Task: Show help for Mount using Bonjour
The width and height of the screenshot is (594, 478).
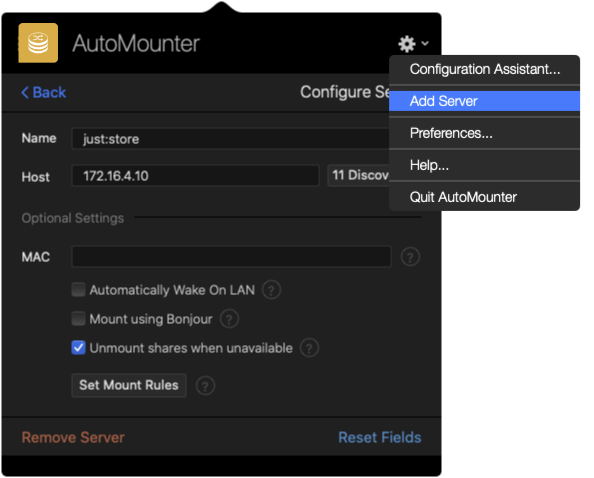Action: click(230, 319)
